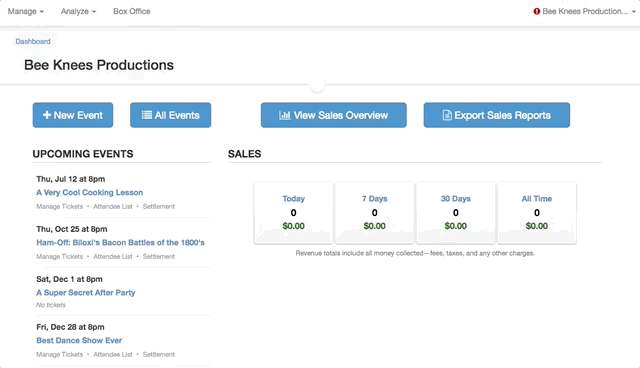Click the UPCOMING EVENTS section heading

[83, 154]
